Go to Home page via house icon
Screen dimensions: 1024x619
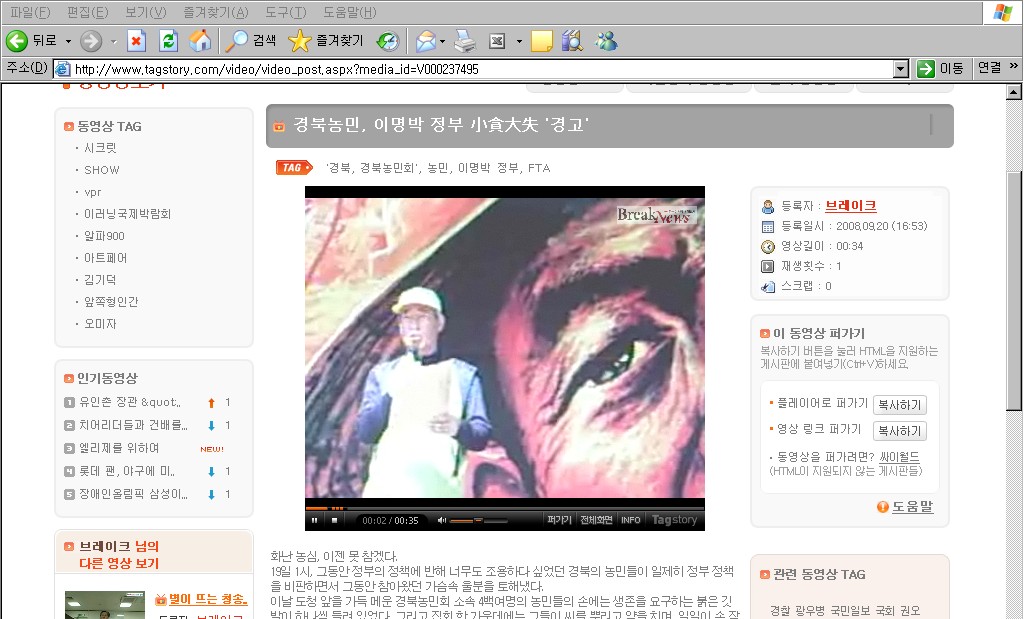click(x=200, y=41)
